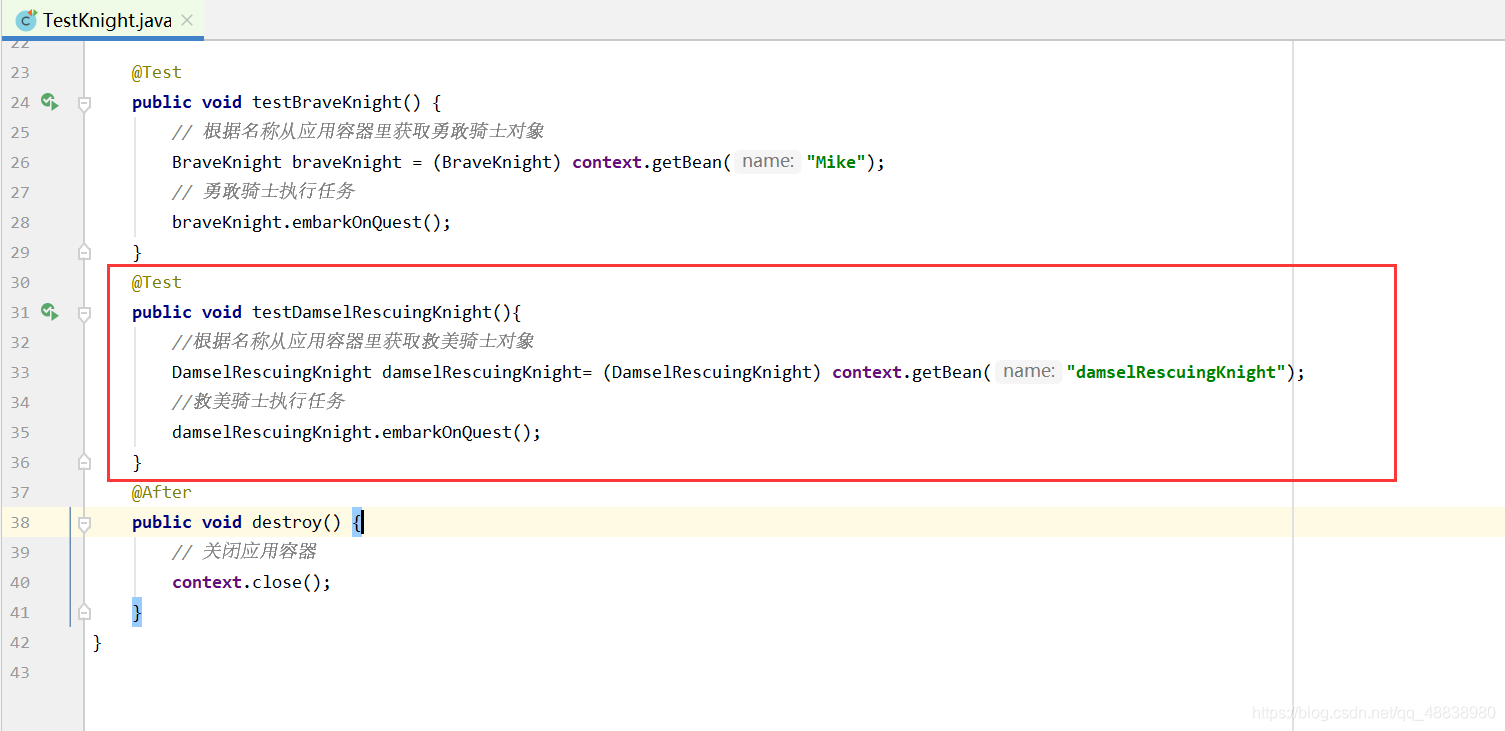
Task: Place cursor on testDamselRescuingKnight method name
Action: click(x=372, y=312)
